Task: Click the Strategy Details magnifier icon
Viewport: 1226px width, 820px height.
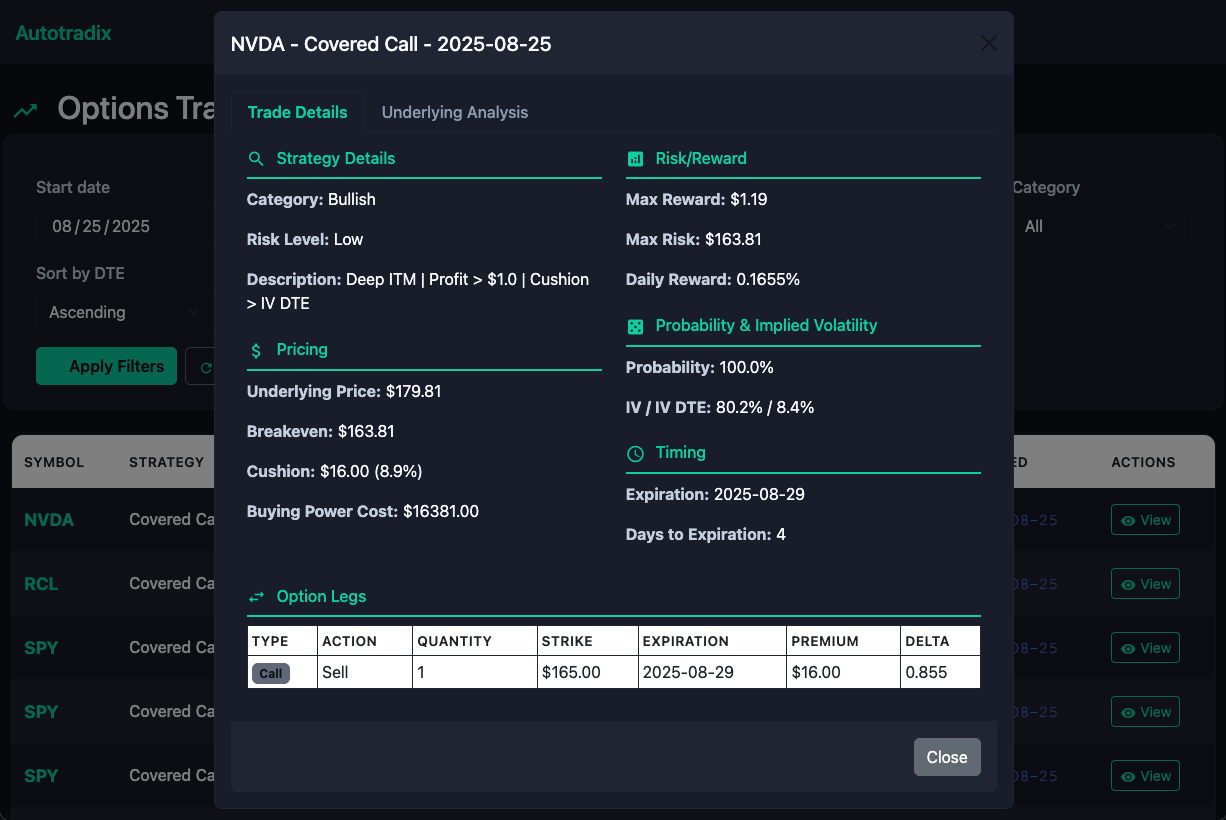Action: pos(256,159)
